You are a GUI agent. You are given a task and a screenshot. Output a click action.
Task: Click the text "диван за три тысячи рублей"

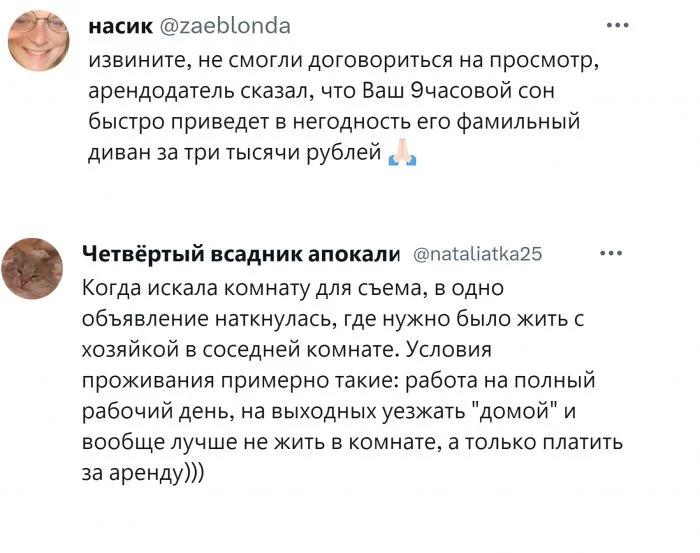point(231,154)
